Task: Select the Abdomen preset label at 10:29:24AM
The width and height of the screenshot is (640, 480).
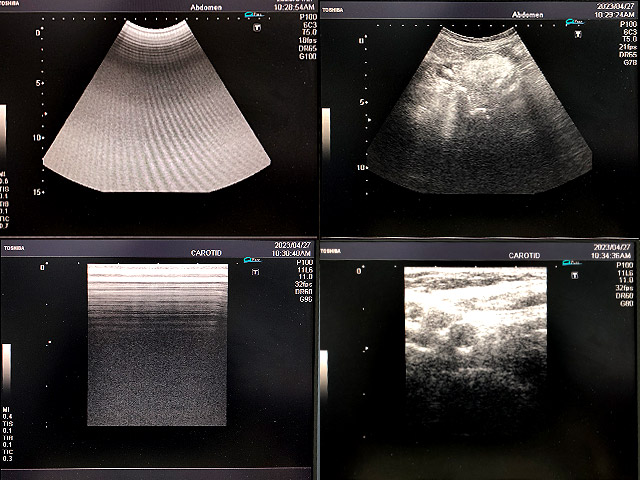Action: (528, 15)
